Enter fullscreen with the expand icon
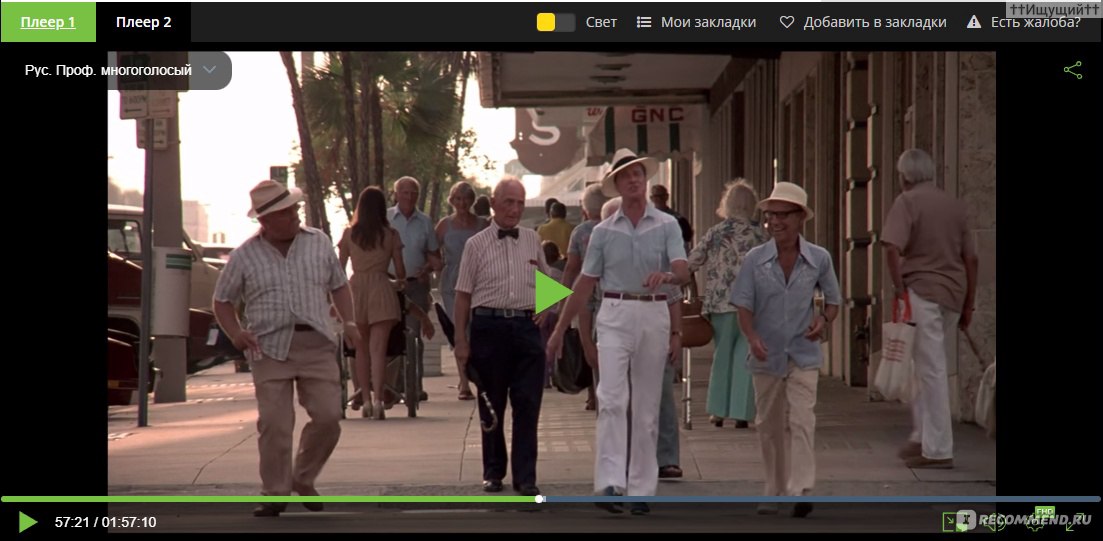This screenshot has width=1103, height=541. click(x=1076, y=522)
